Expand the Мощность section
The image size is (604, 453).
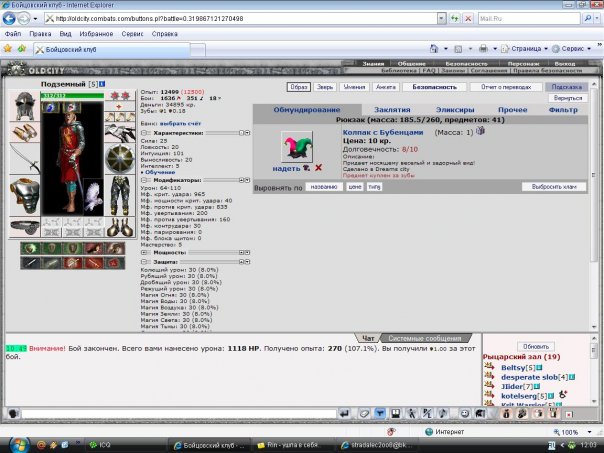coord(144,252)
